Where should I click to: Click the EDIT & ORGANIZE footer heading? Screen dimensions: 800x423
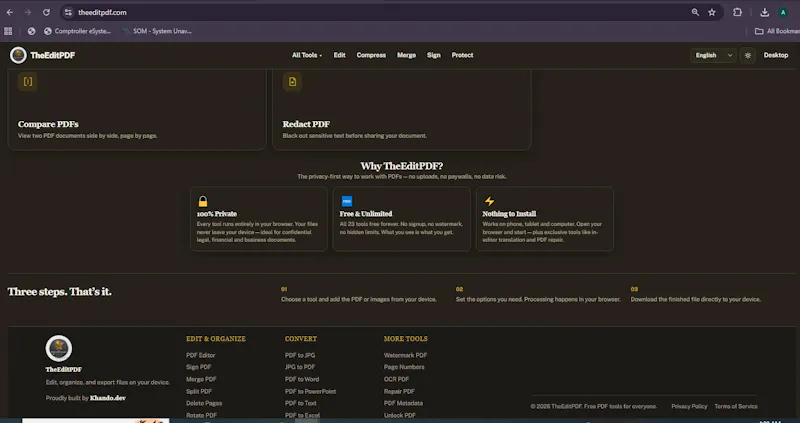point(216,339)
